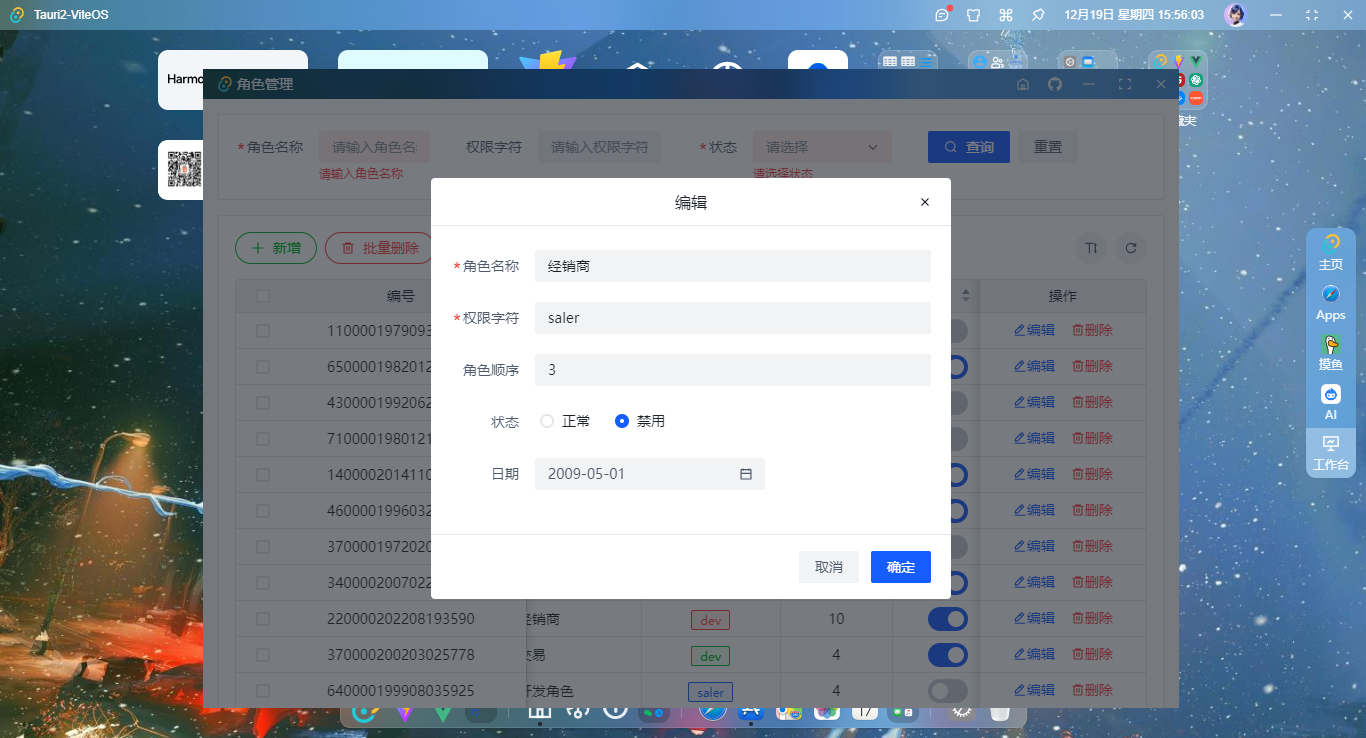Viewport: 1366px width, 738px height.
Task: Click the 确定 confirm button
Action: coord(899,566)
